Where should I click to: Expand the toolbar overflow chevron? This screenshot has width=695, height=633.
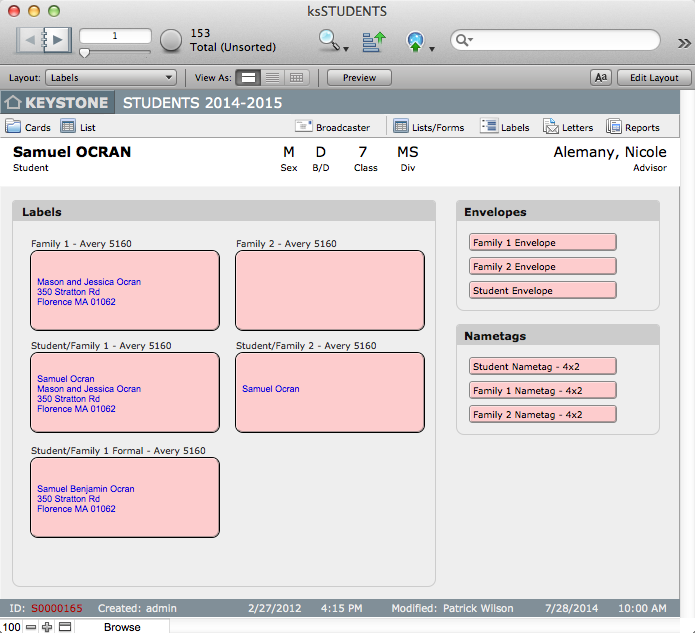[x=683, y=42]
